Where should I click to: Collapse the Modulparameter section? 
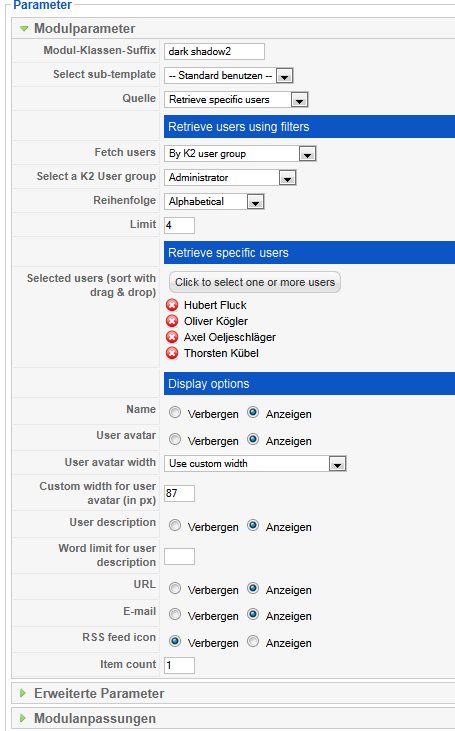pos(24,29)
